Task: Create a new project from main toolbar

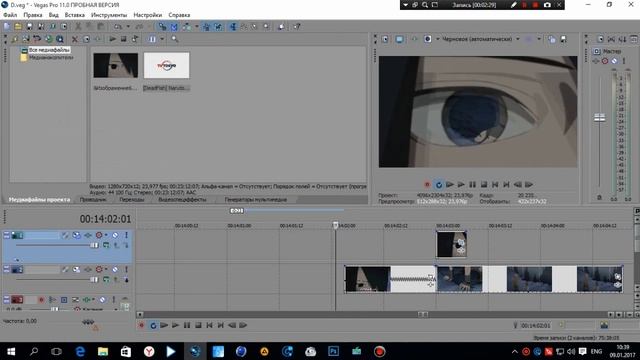Action: pyautogui.click(x=6, y=27)
